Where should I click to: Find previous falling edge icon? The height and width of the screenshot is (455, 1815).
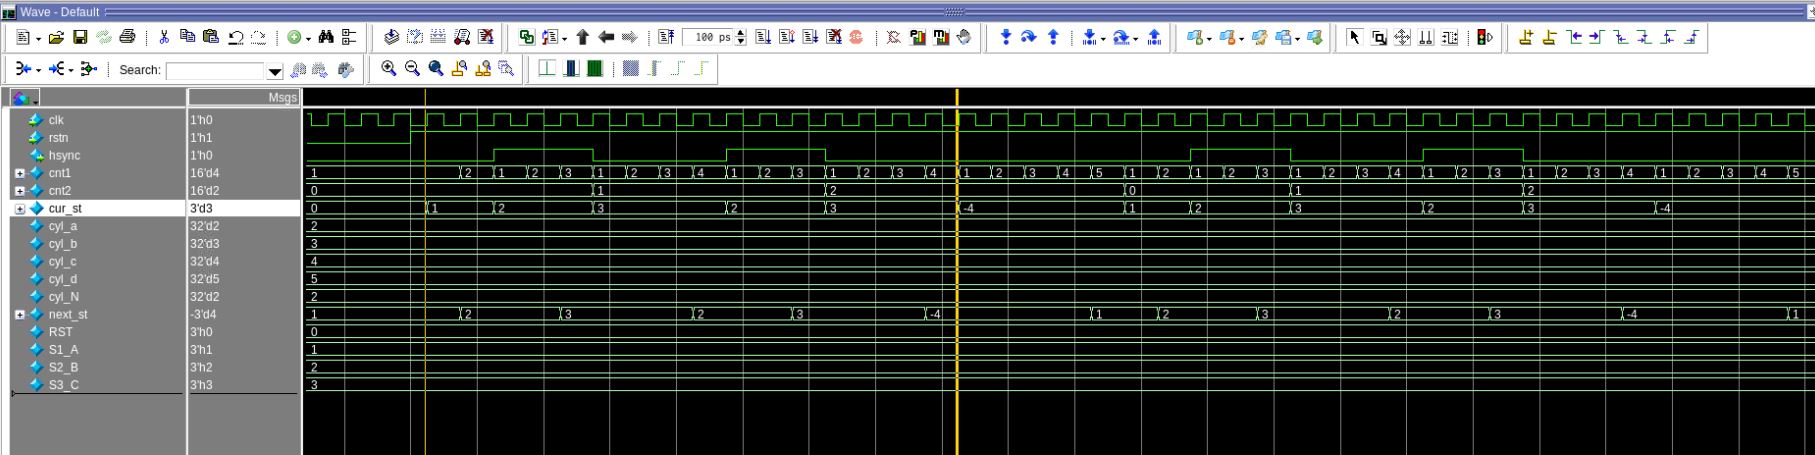click(1621, 37)
